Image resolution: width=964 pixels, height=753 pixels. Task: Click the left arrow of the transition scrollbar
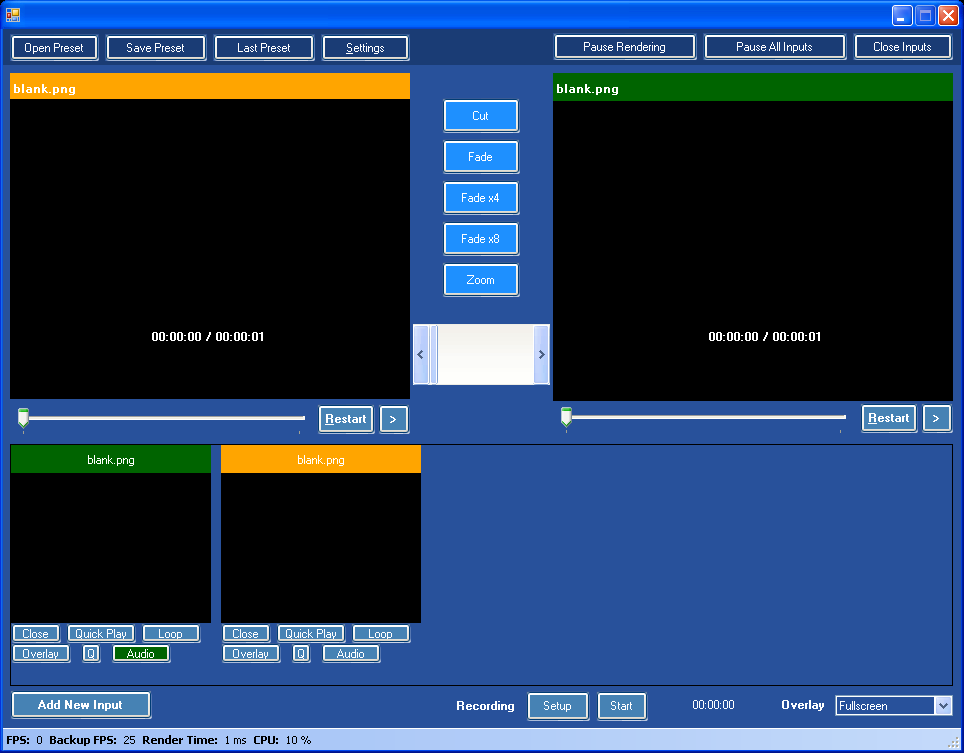(421, 354)
